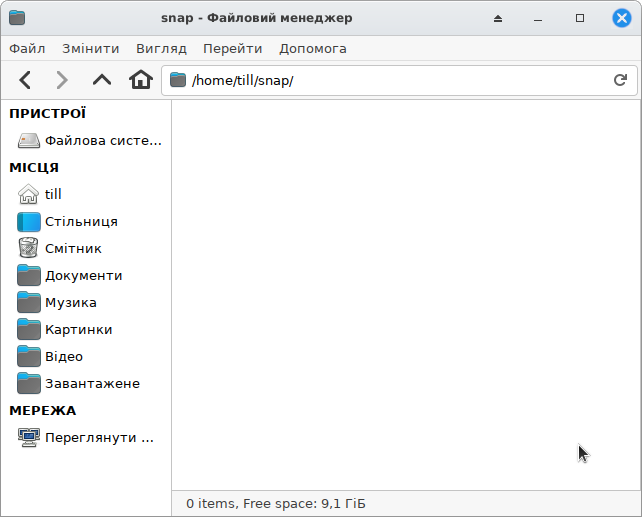Open the Перейти menu

click(x=233, y=49)
